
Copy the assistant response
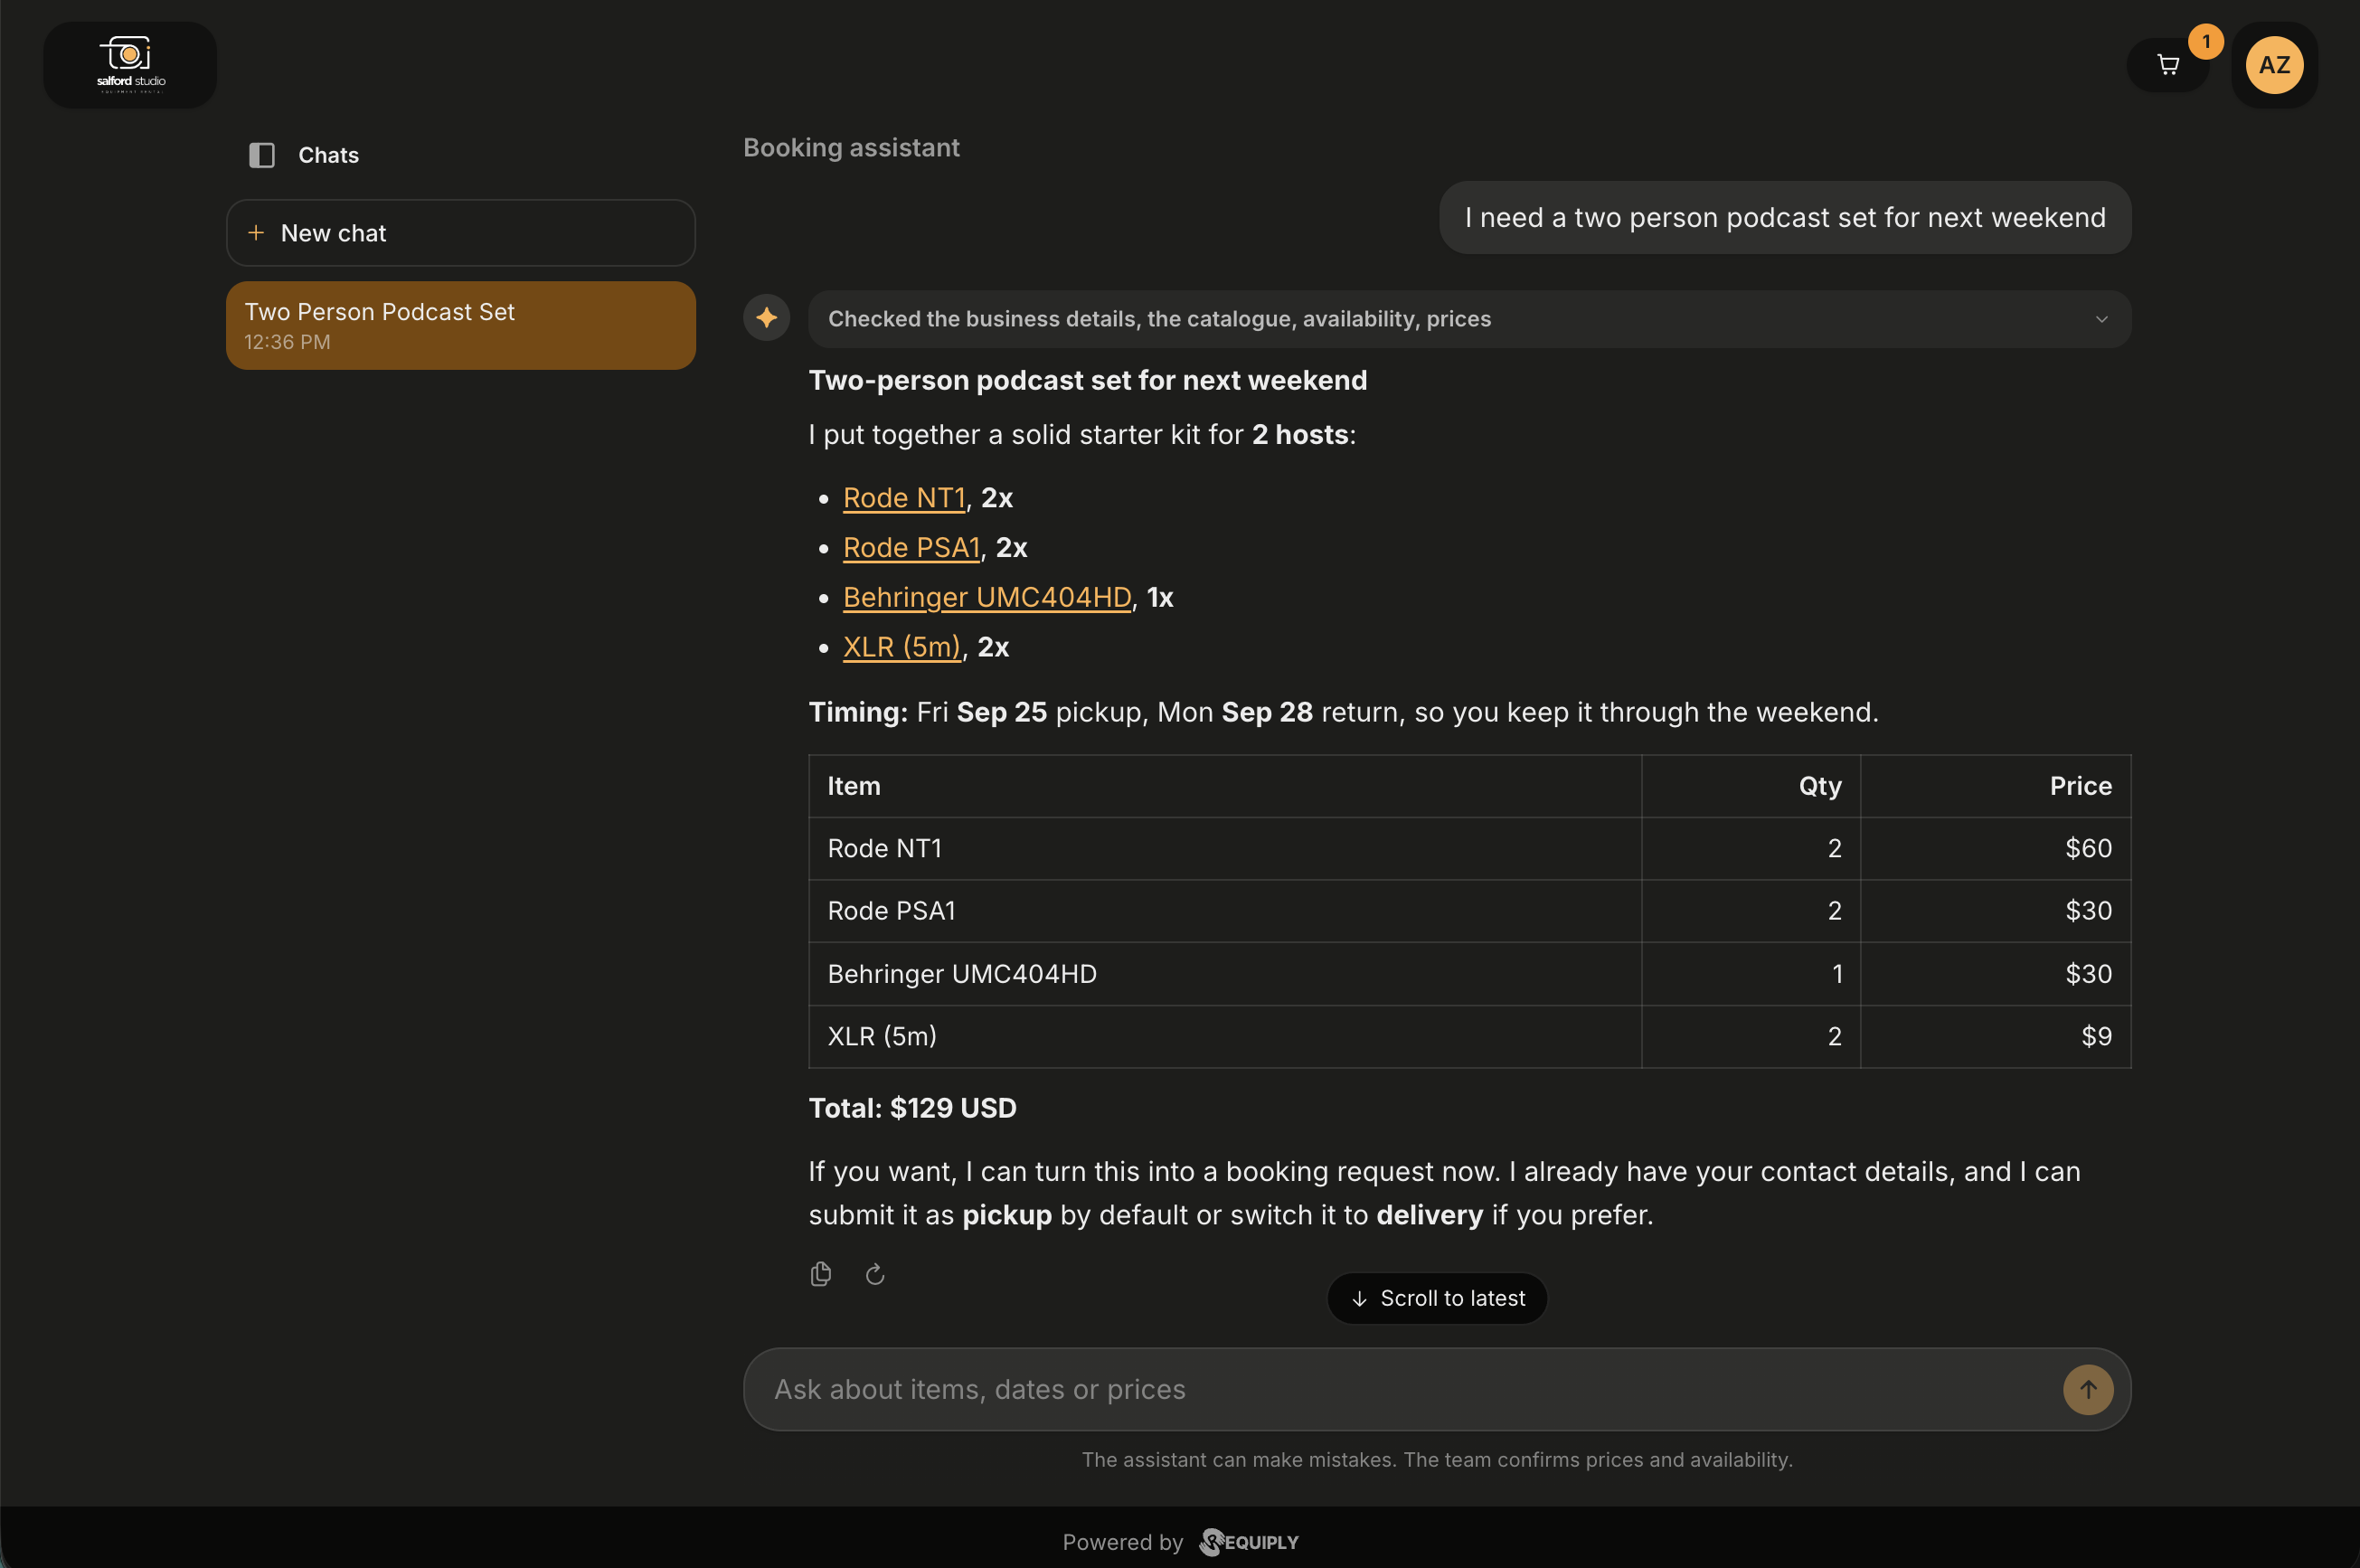coord(821,1274)
